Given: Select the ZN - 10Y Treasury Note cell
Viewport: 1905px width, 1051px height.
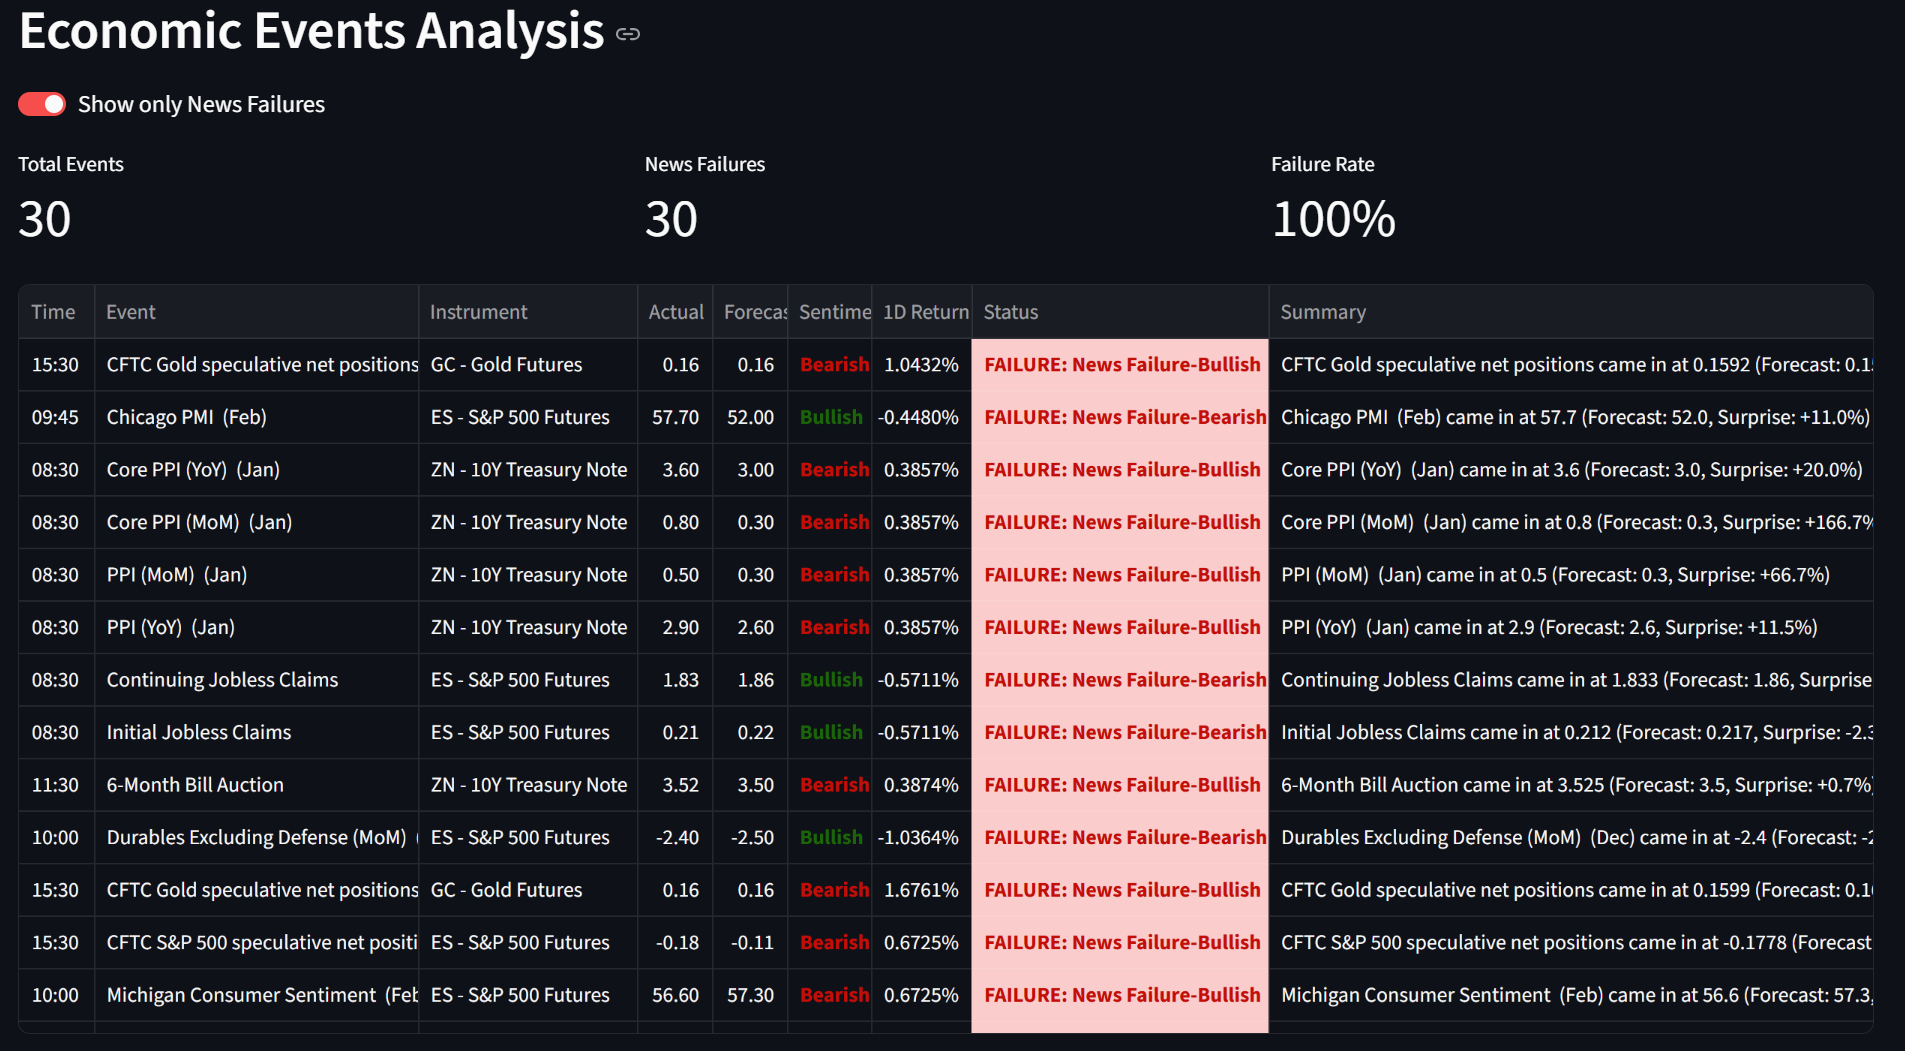Looking at the screenshot, I should [x=527, y=469].
